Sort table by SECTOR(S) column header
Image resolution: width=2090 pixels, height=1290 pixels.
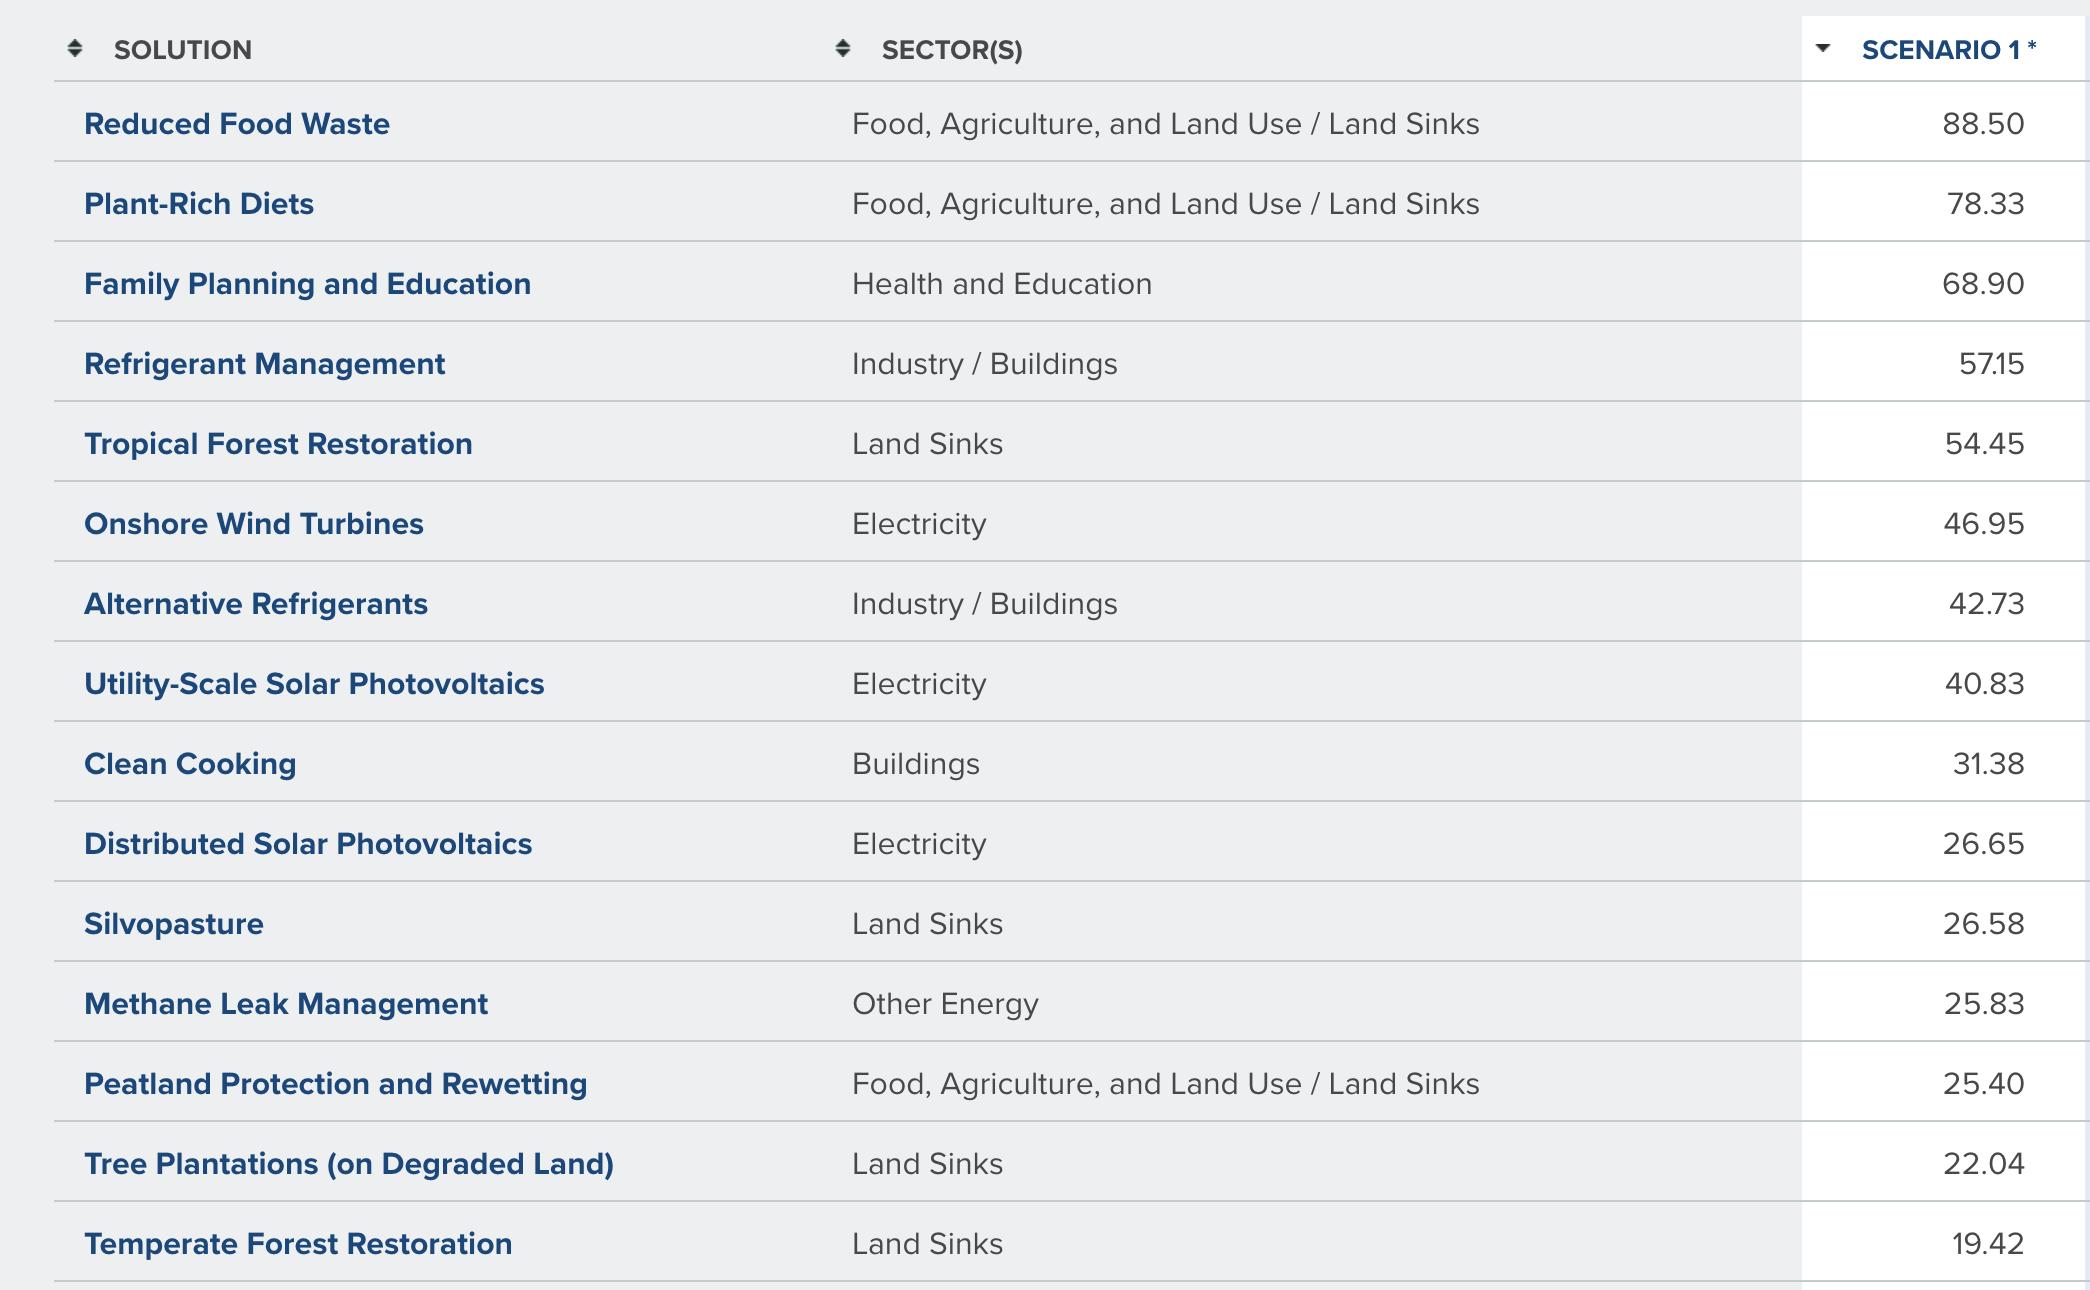pos(952,50)
